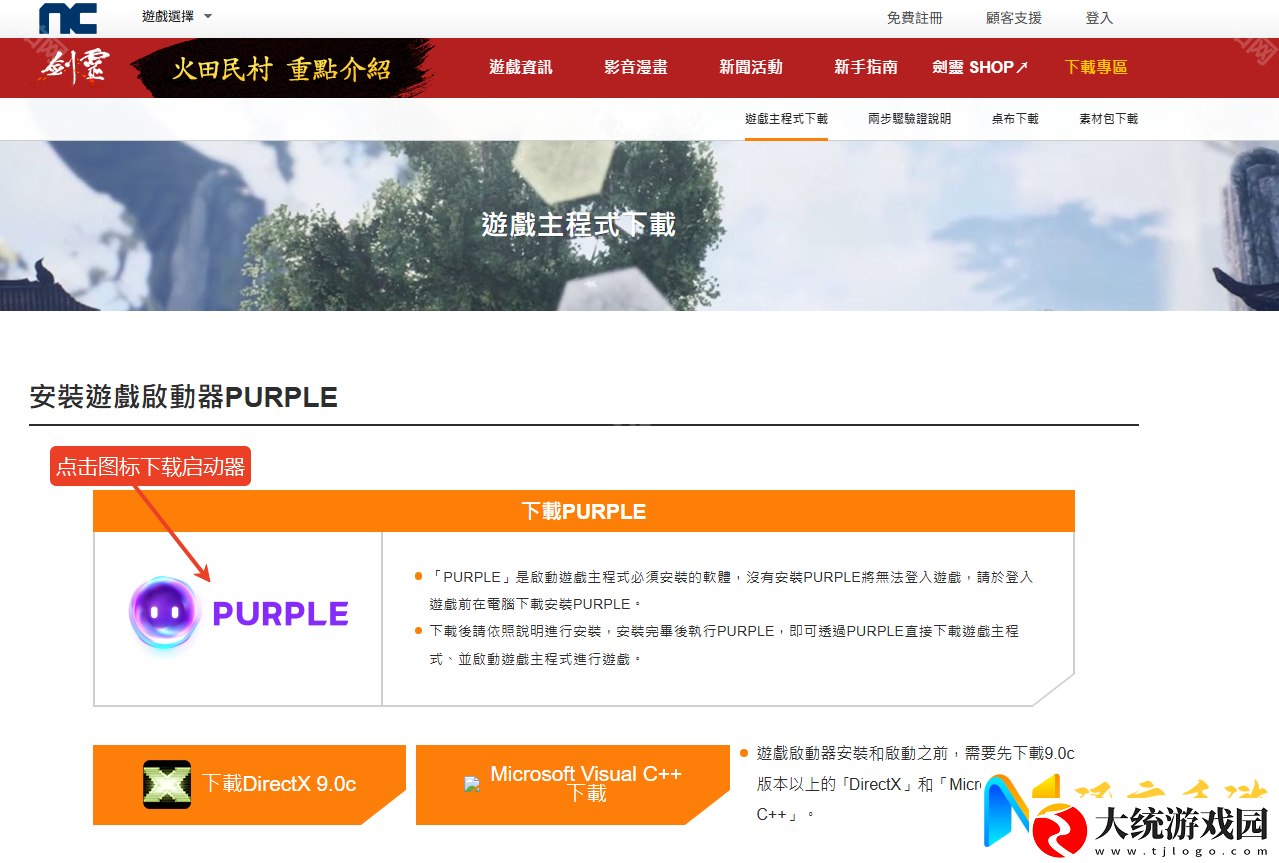
Task: Open the 影音漫畫 menu
Action: tap(636, 67)
